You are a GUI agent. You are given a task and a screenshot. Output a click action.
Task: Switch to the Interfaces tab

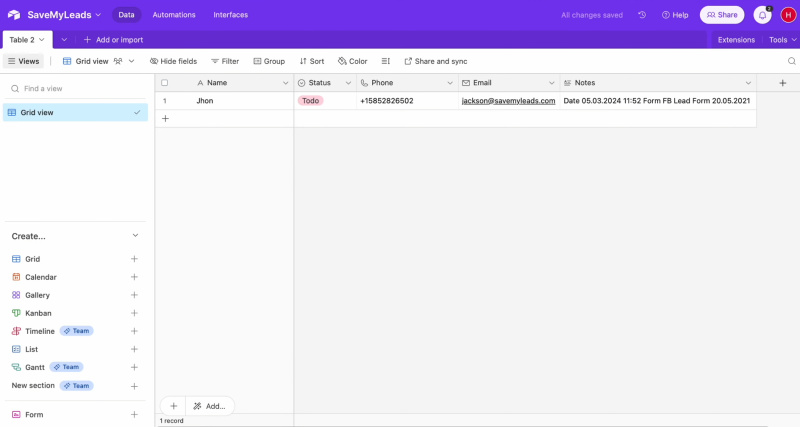pyautogui.click(x=231, y=15)
